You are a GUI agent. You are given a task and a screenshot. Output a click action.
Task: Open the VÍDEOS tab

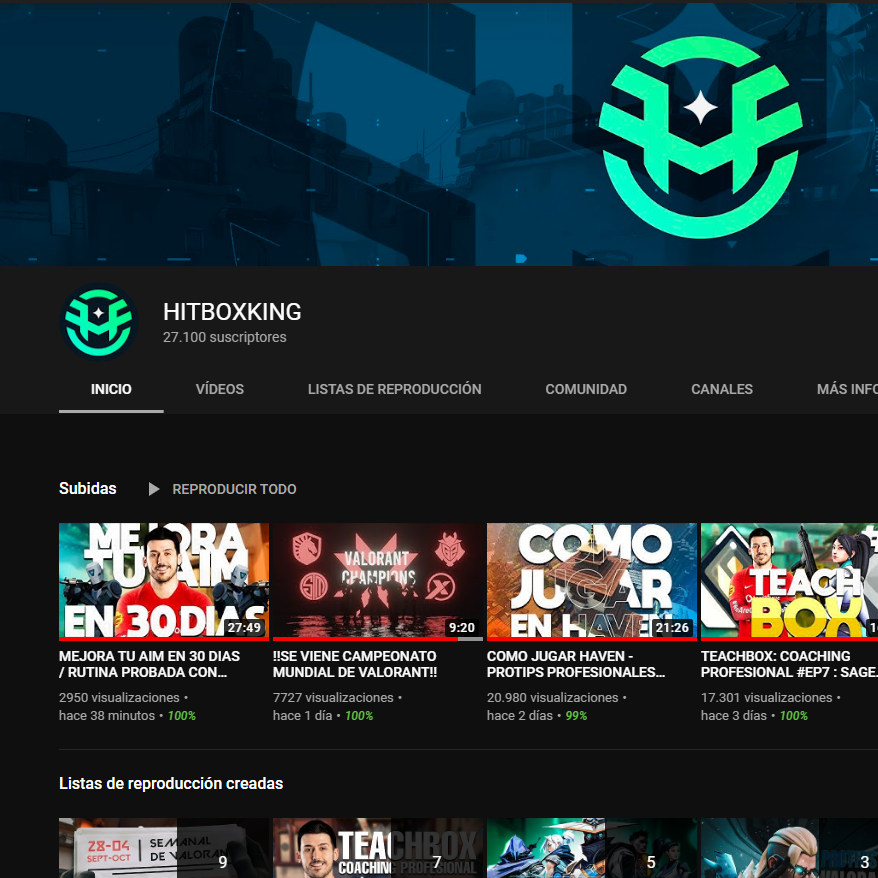220,389
